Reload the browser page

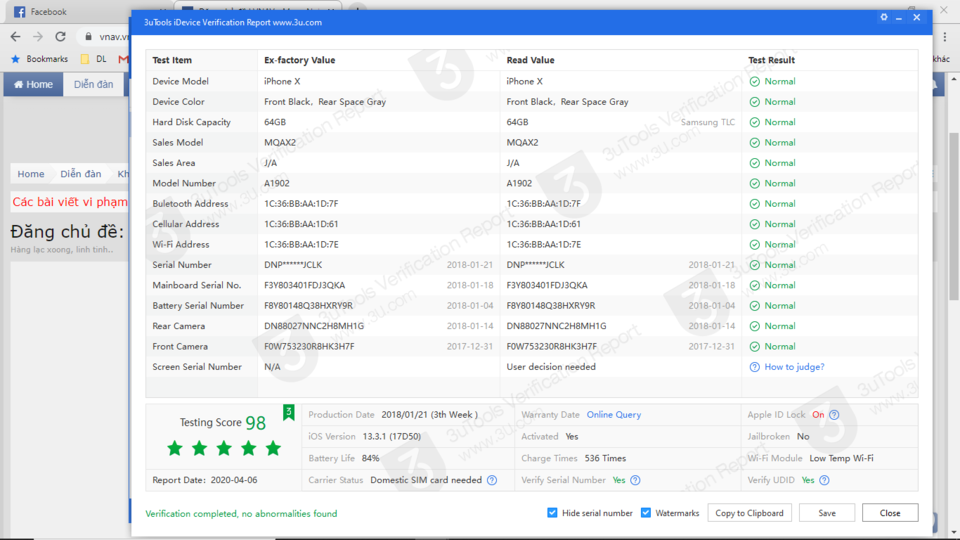(x=60, y=37)
